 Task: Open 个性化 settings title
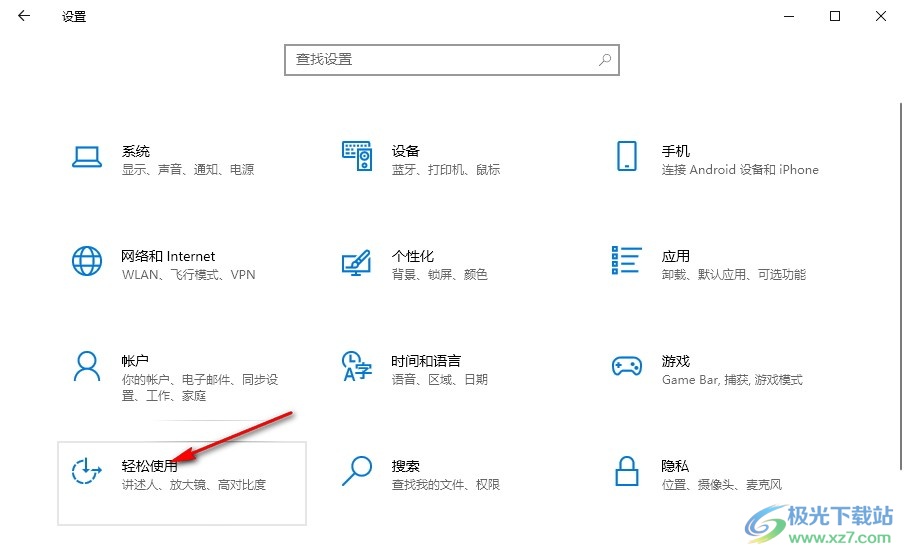tap(412, 256)
